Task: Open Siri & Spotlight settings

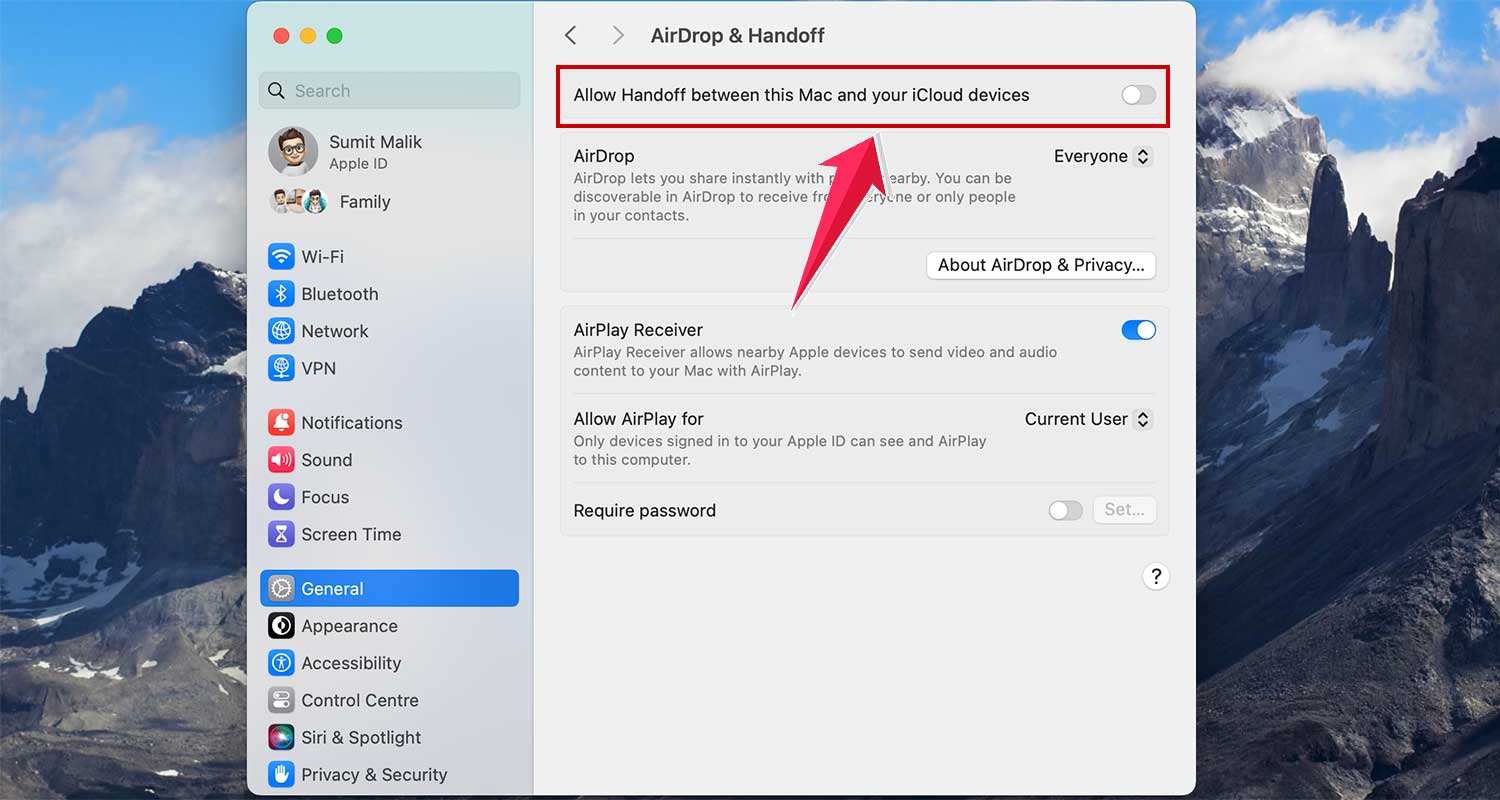Action: [281, 737]
